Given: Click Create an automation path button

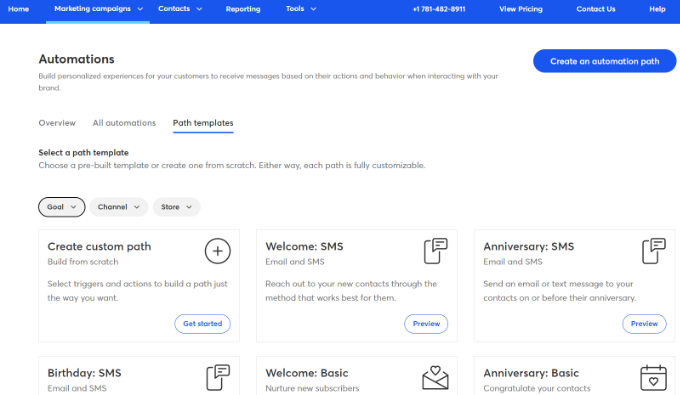Looking at the screenshot, I should click(x=605, y=61).
